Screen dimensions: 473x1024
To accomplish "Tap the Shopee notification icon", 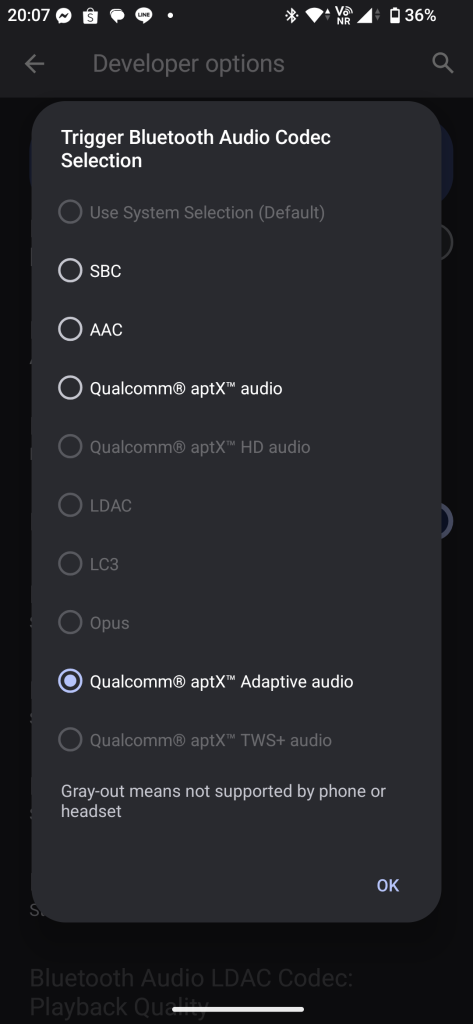I will [90, 16].
